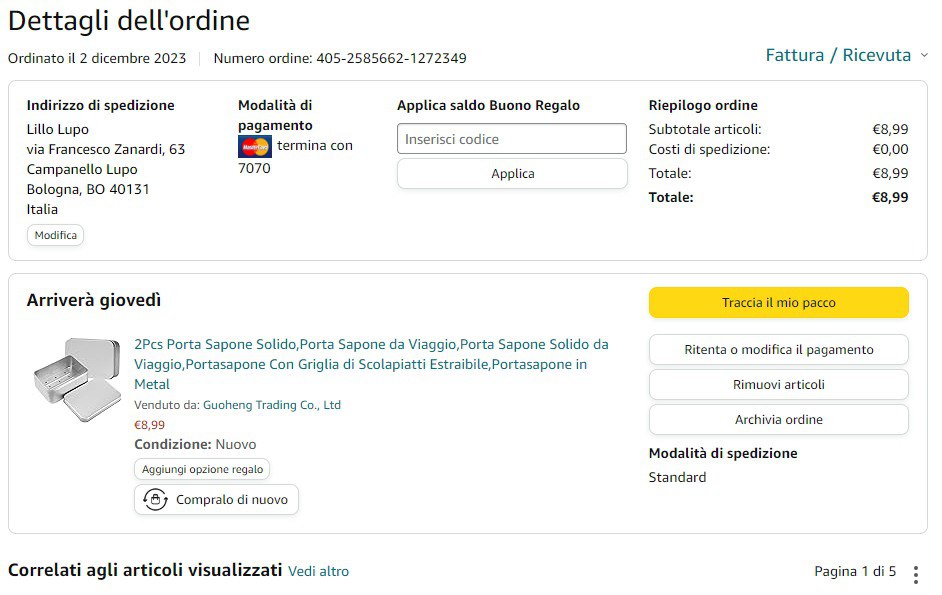Click the red €8,99 item price
The width and height of the screenshot is (942, 595).
[150, 425]
